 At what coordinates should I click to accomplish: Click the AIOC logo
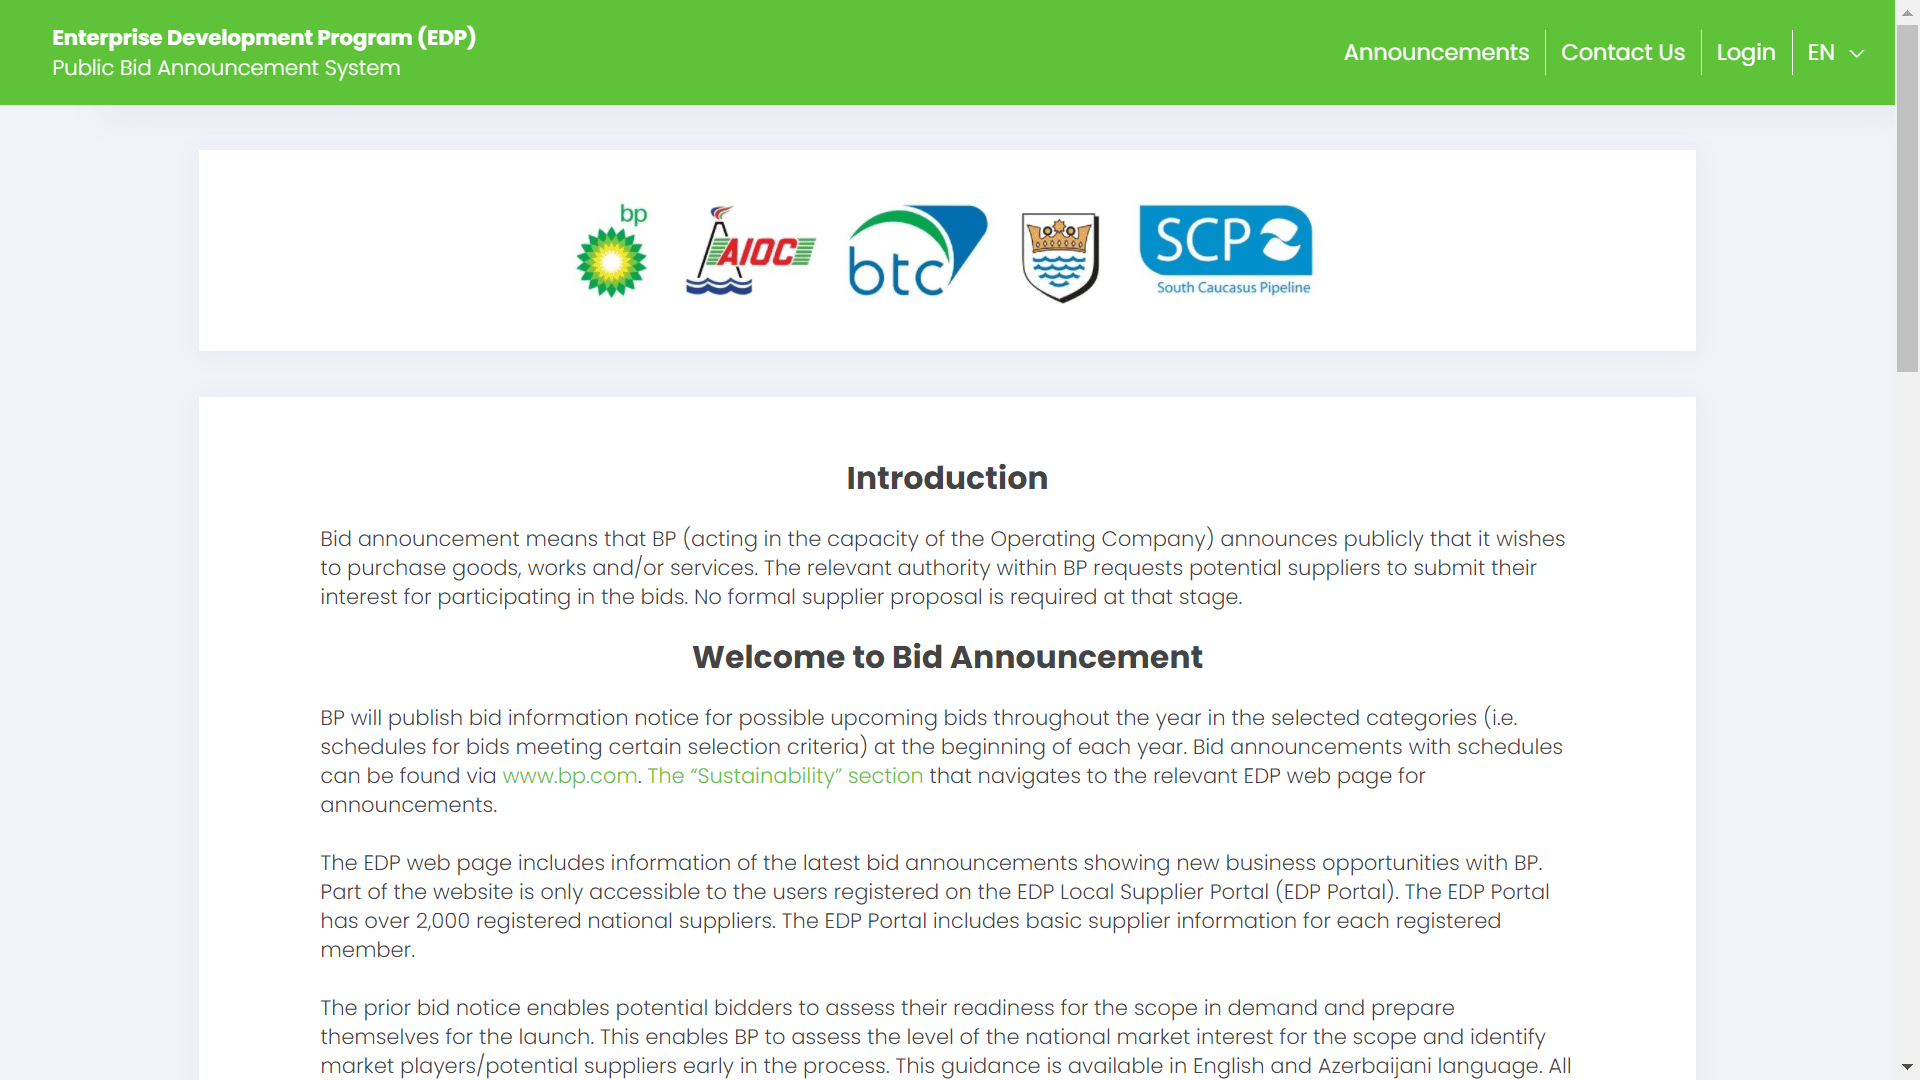(750, 251)
